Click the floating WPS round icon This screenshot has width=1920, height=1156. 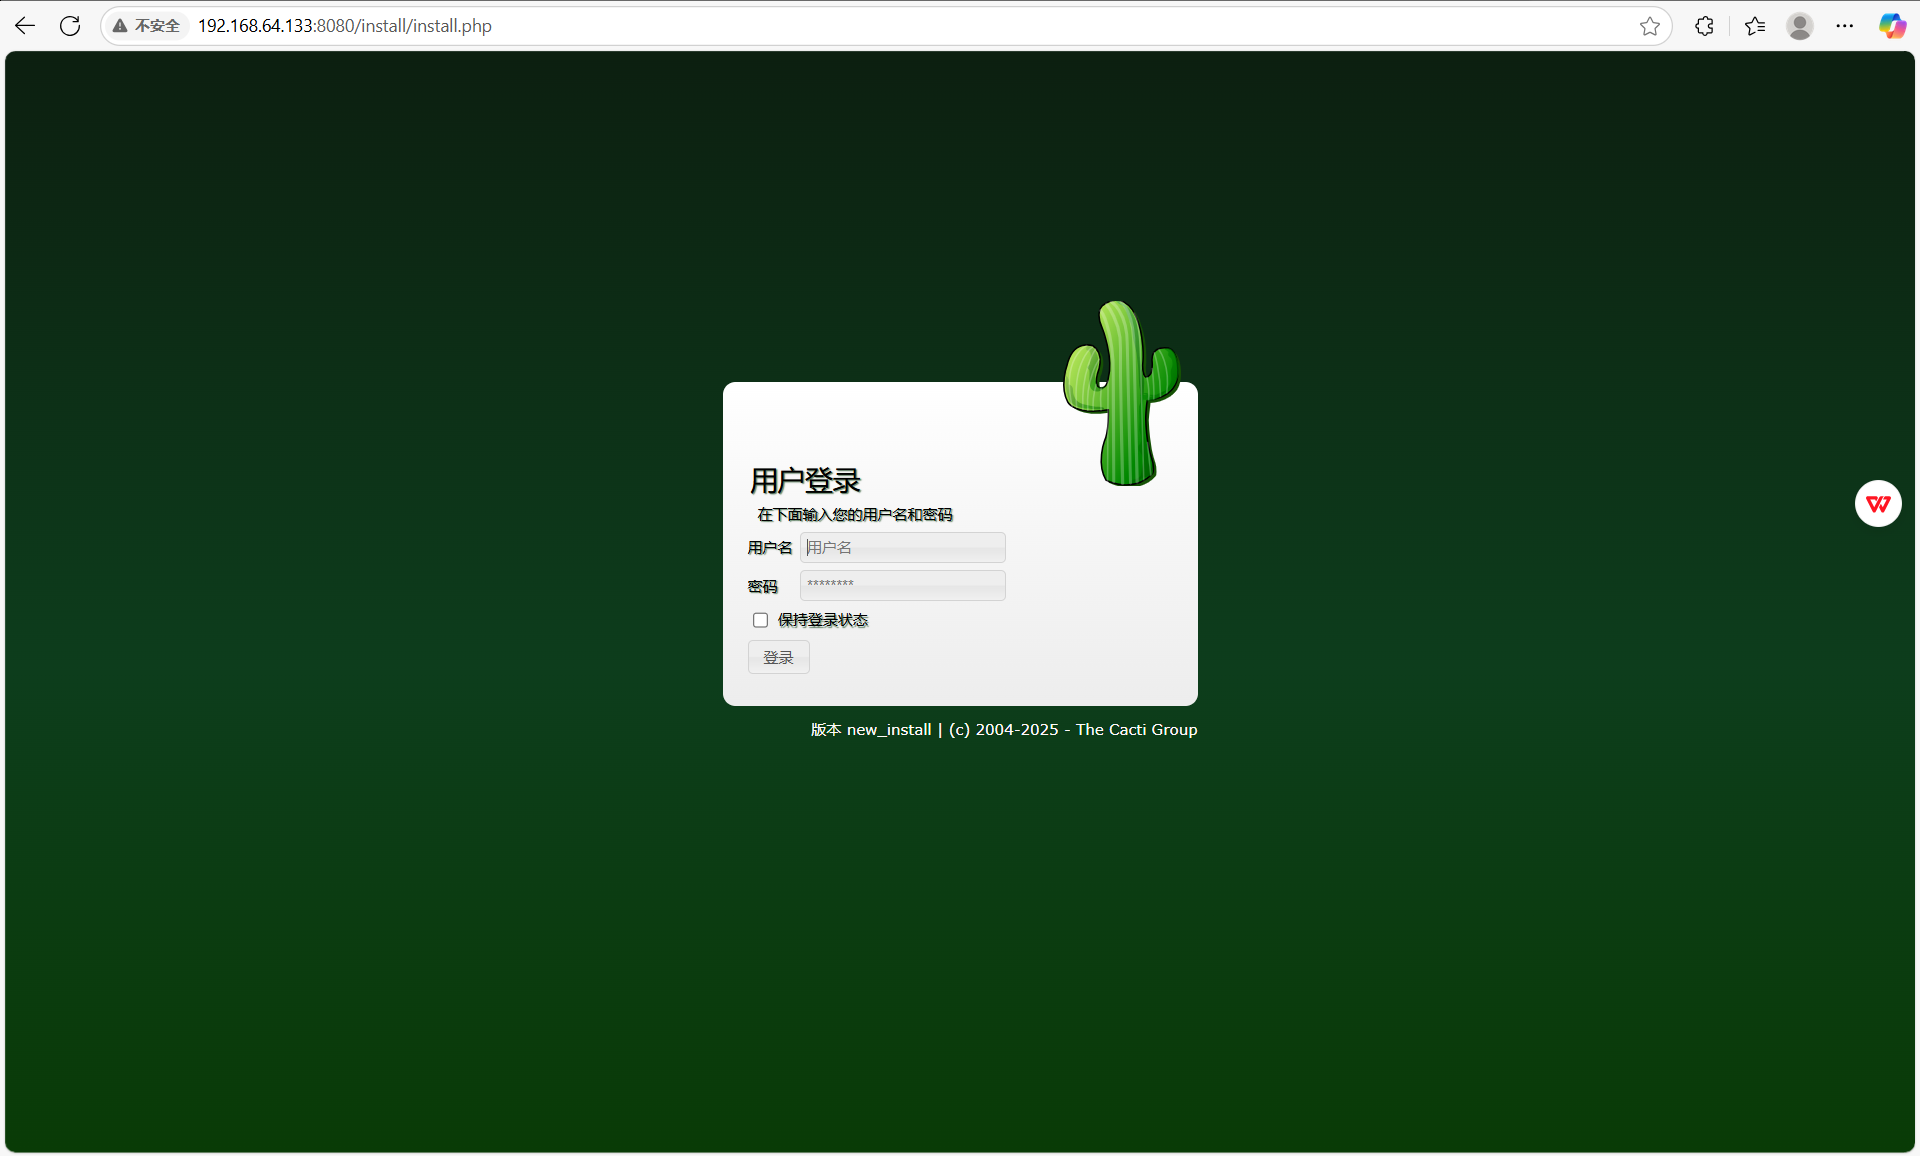[1878, 504]
